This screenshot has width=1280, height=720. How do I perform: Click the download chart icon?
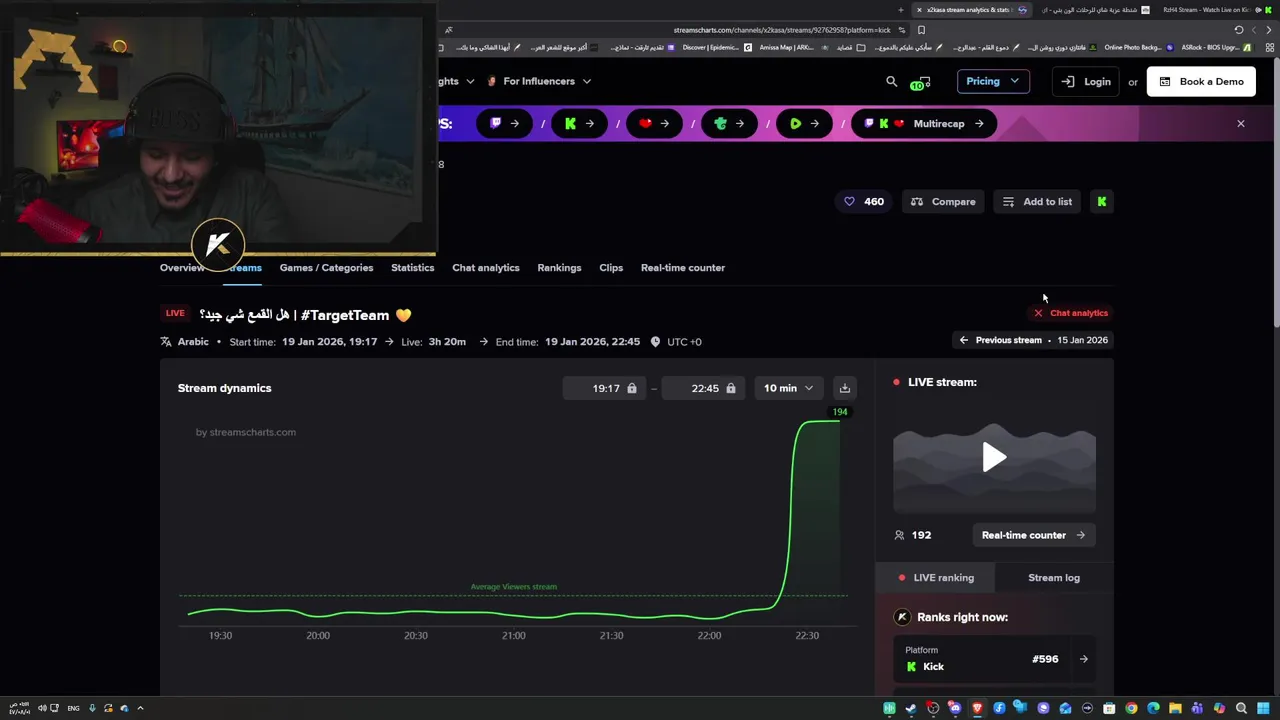pos(845,388)
